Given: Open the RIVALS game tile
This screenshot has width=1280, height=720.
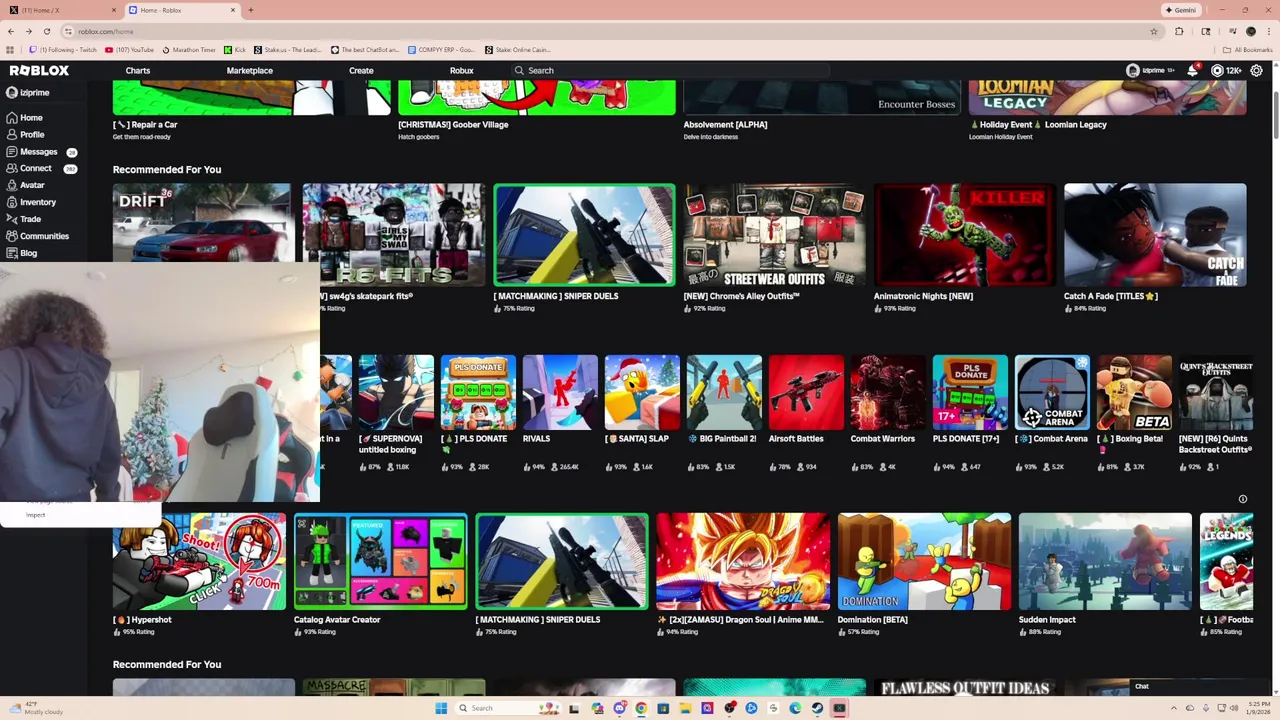Looking at the screenshot, I should (560, 392).
